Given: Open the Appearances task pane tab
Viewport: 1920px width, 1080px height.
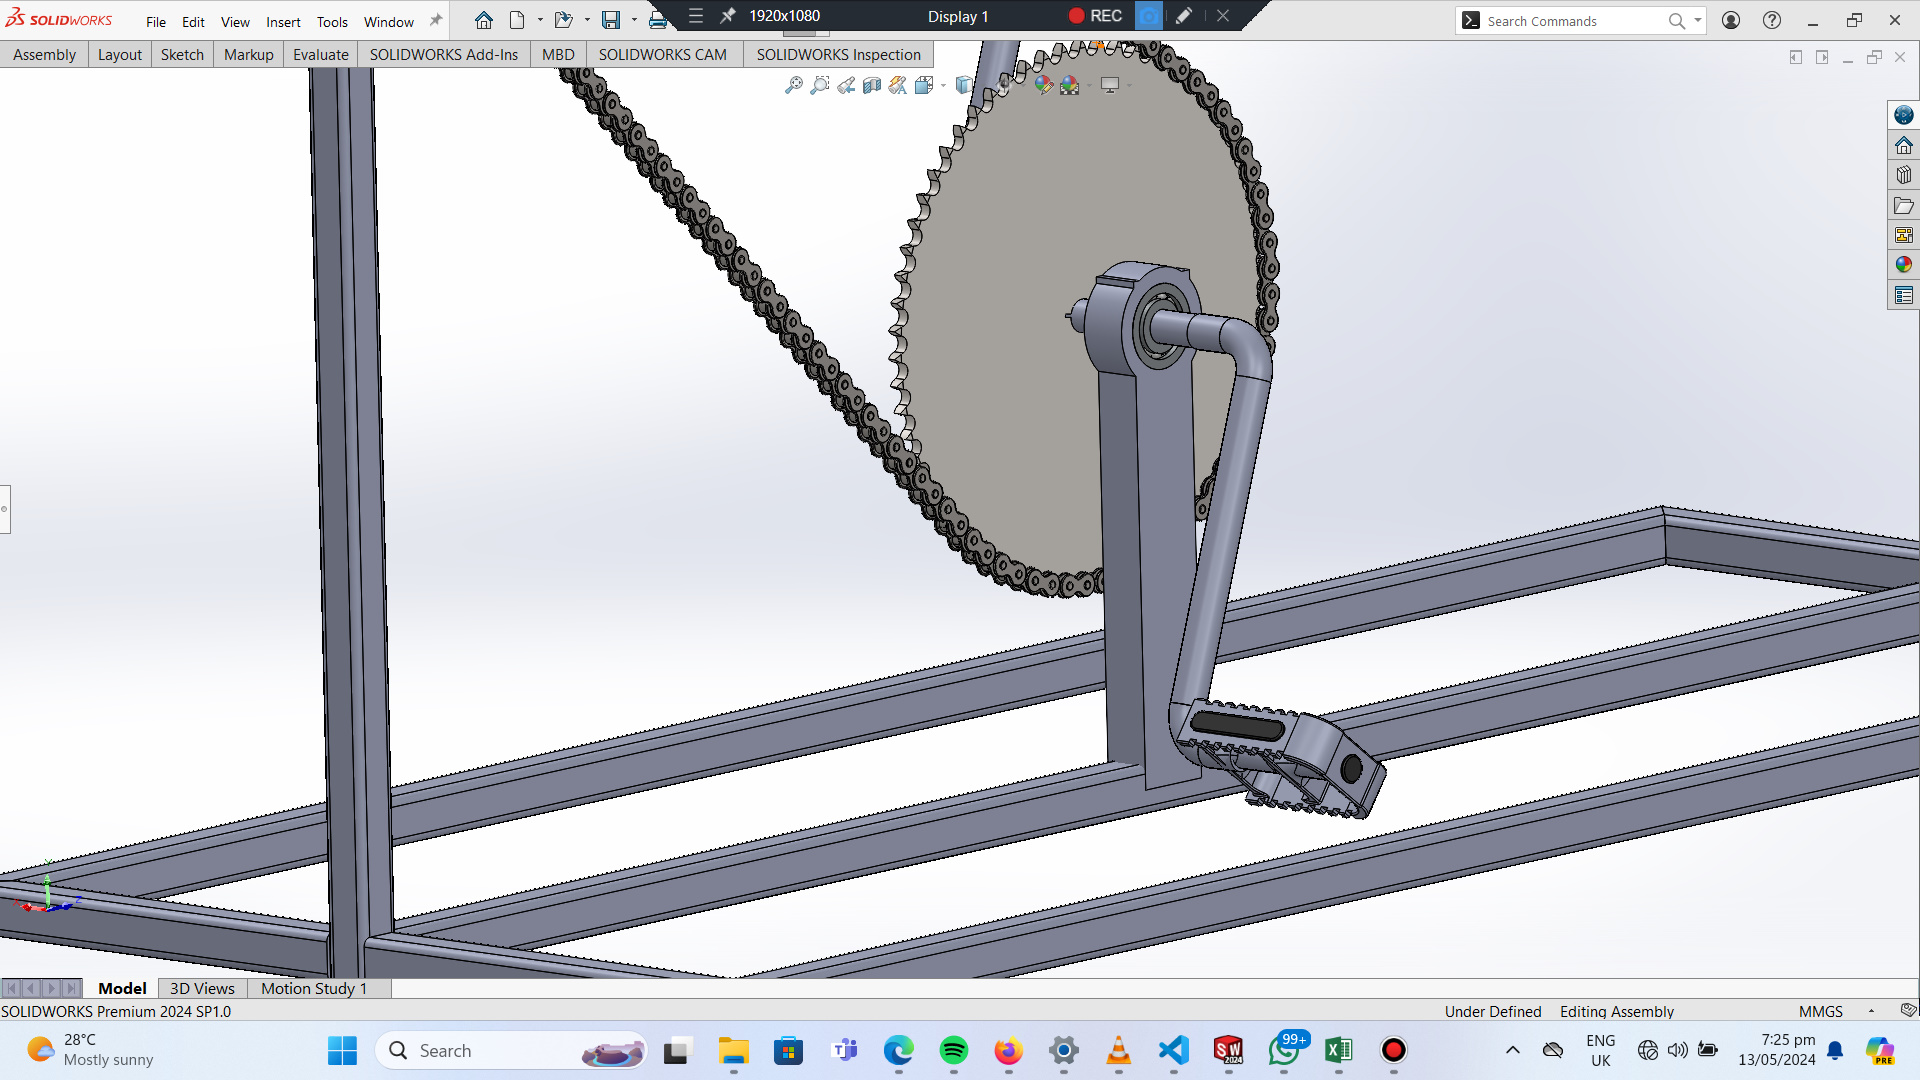Looking at the screenshot, I should click(1903, 265).
